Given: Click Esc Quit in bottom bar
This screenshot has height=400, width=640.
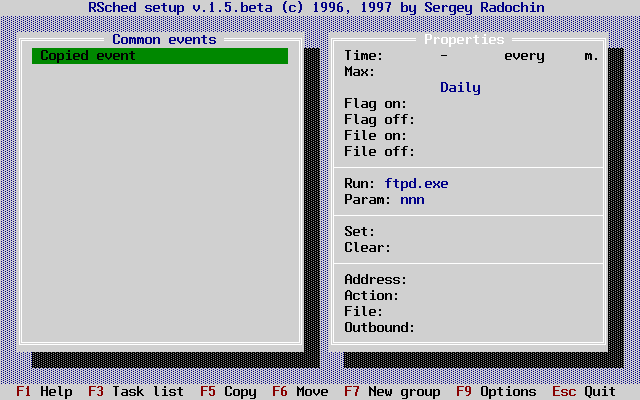Looking at the screenshot, I should pyautogui.click(x=584, y=391).
